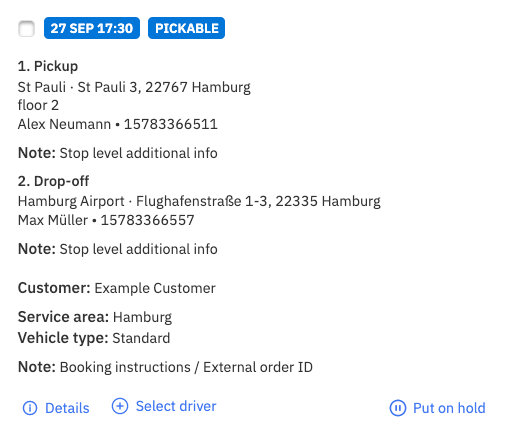Click Max Müller's phone number 15783366557
Screen dimensions: 508x439
pyautogui.click(x=147, y=220)
